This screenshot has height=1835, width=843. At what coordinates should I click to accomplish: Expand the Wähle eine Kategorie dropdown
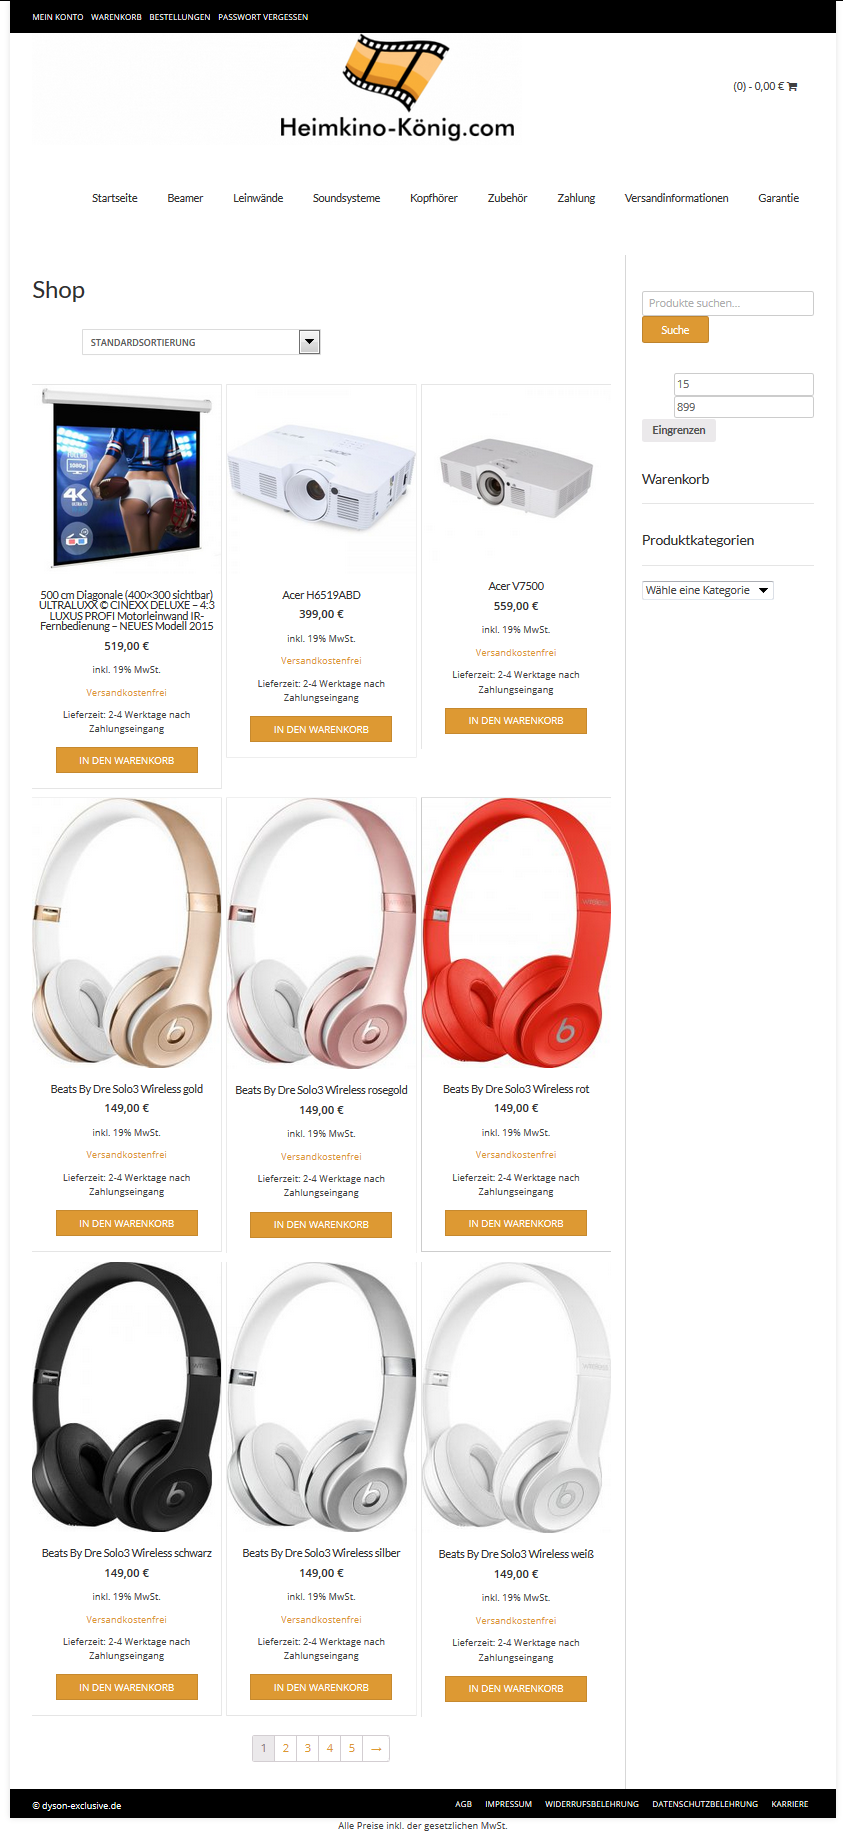click(x=707, y=590)
